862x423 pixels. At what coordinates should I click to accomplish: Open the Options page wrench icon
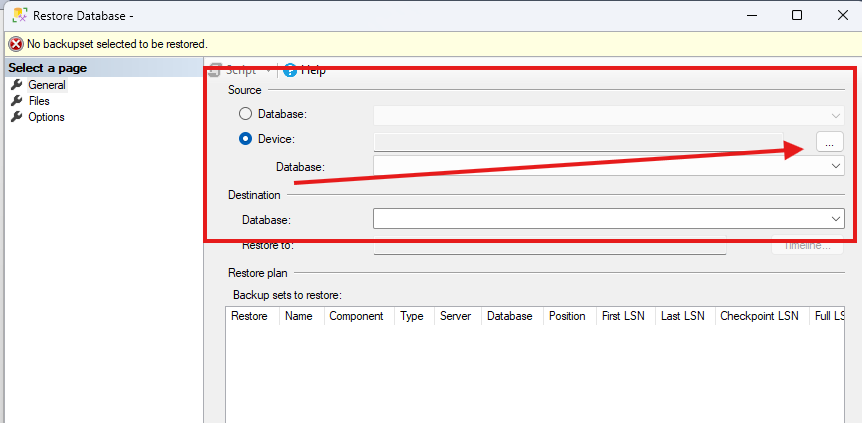(x=17, y=117)
